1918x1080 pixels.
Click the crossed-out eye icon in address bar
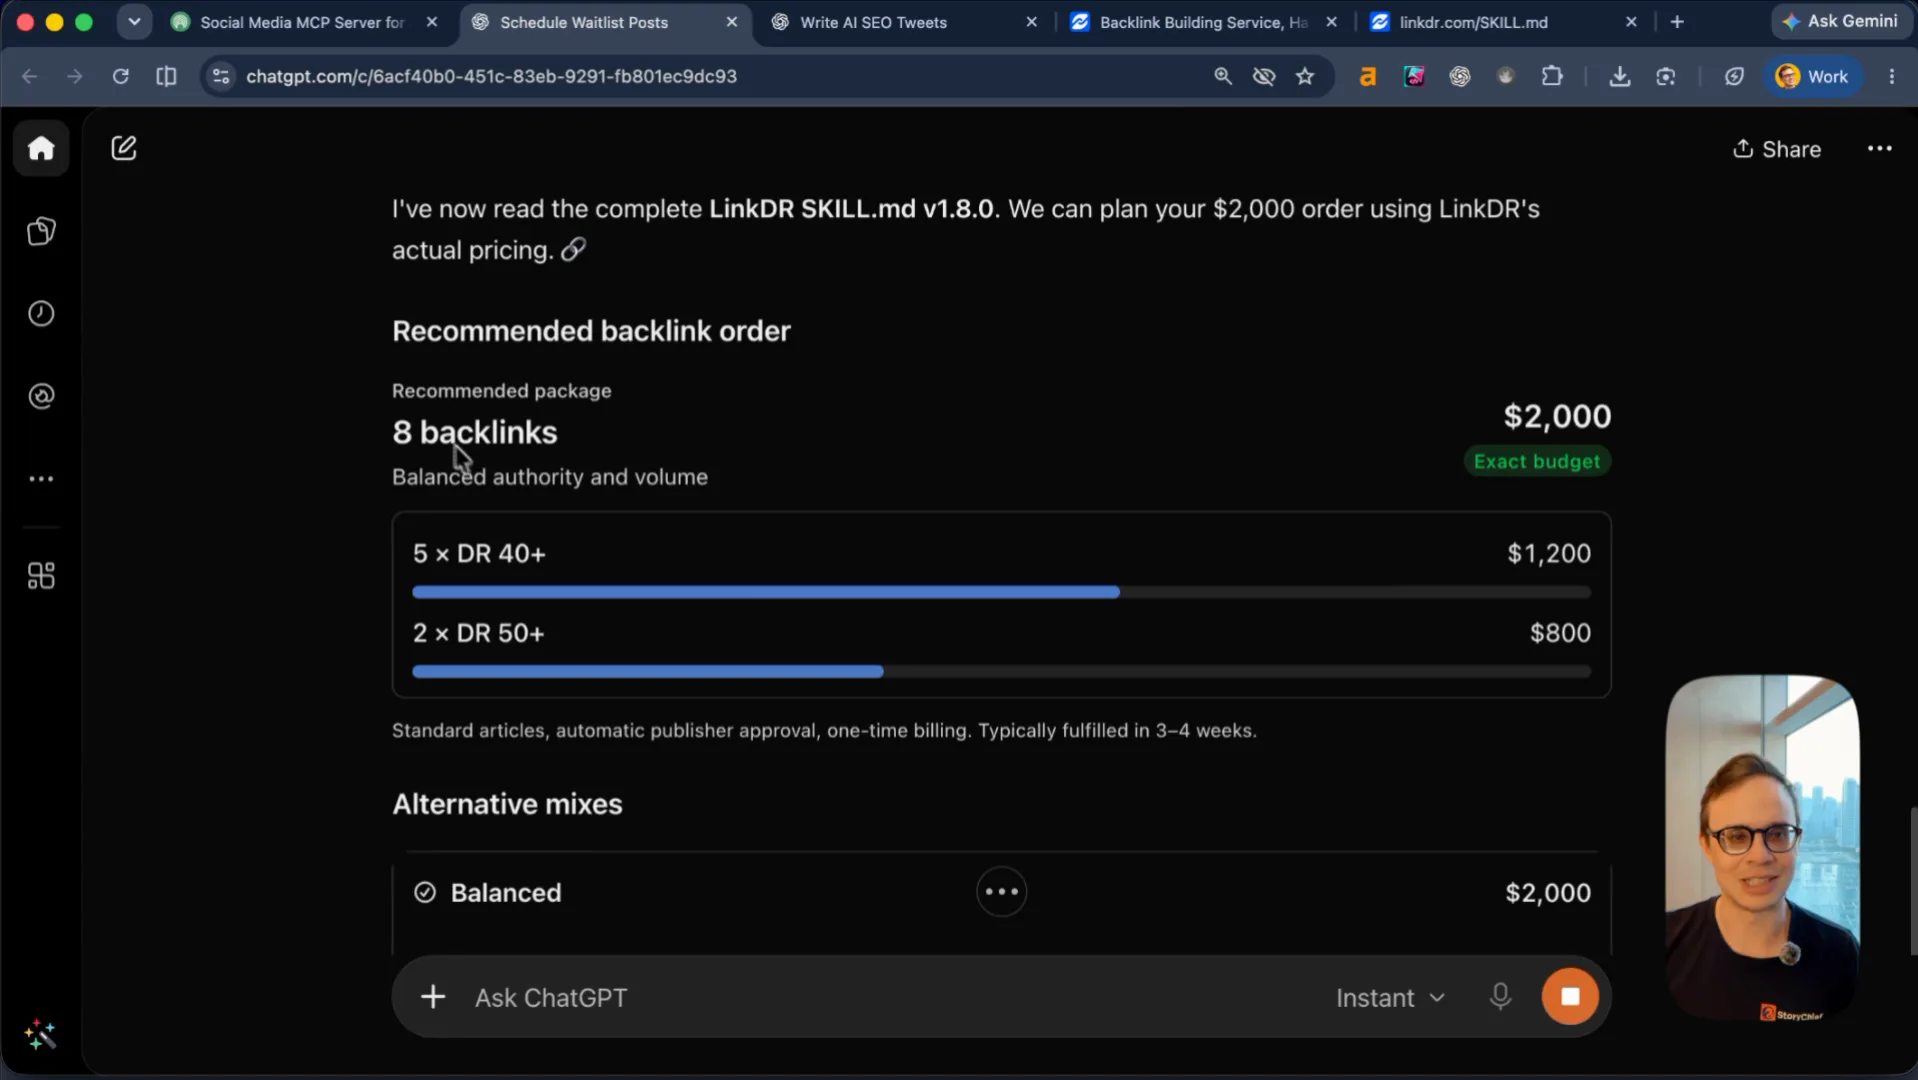pyautogui.click(x=1264, y=76)
